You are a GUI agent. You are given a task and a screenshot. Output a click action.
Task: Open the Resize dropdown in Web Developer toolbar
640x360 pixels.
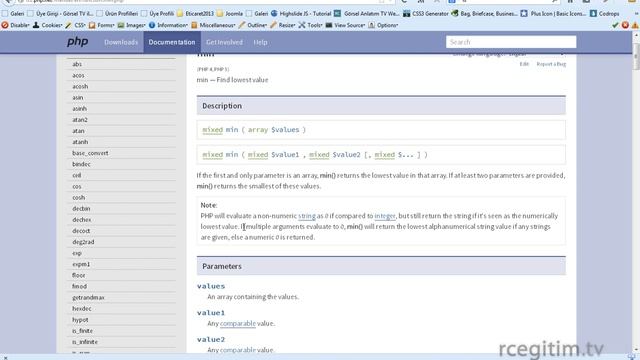pyautogui.click(x=282, y=25)
